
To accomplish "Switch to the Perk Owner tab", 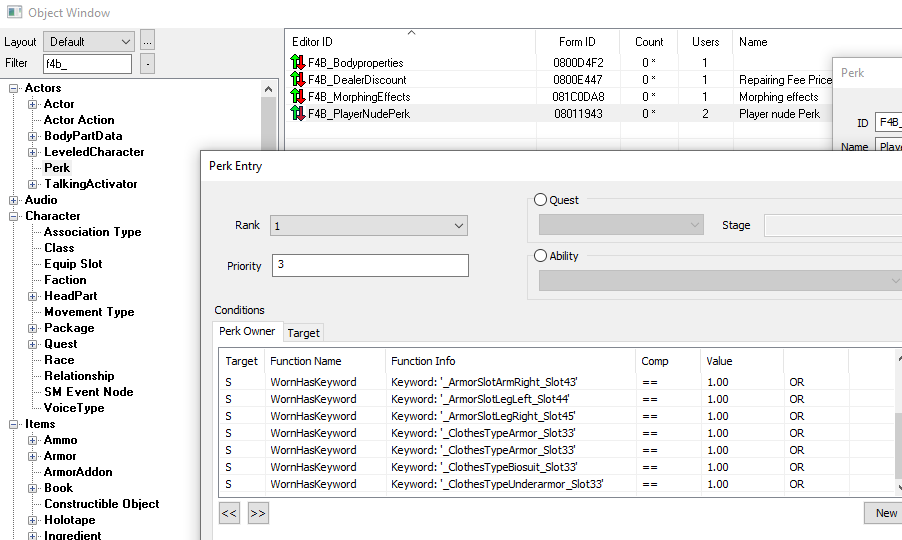I will pos(247,331).
